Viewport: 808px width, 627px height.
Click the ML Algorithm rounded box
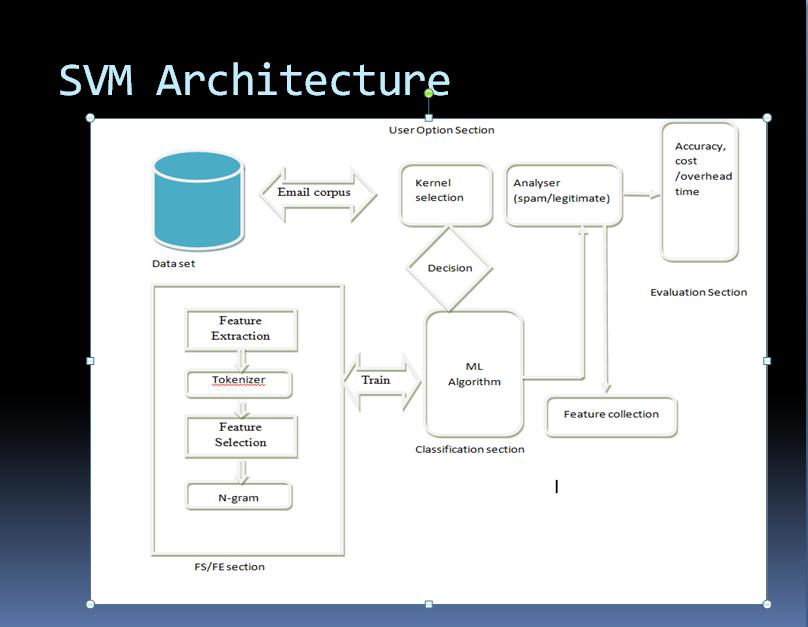(473, 373)
